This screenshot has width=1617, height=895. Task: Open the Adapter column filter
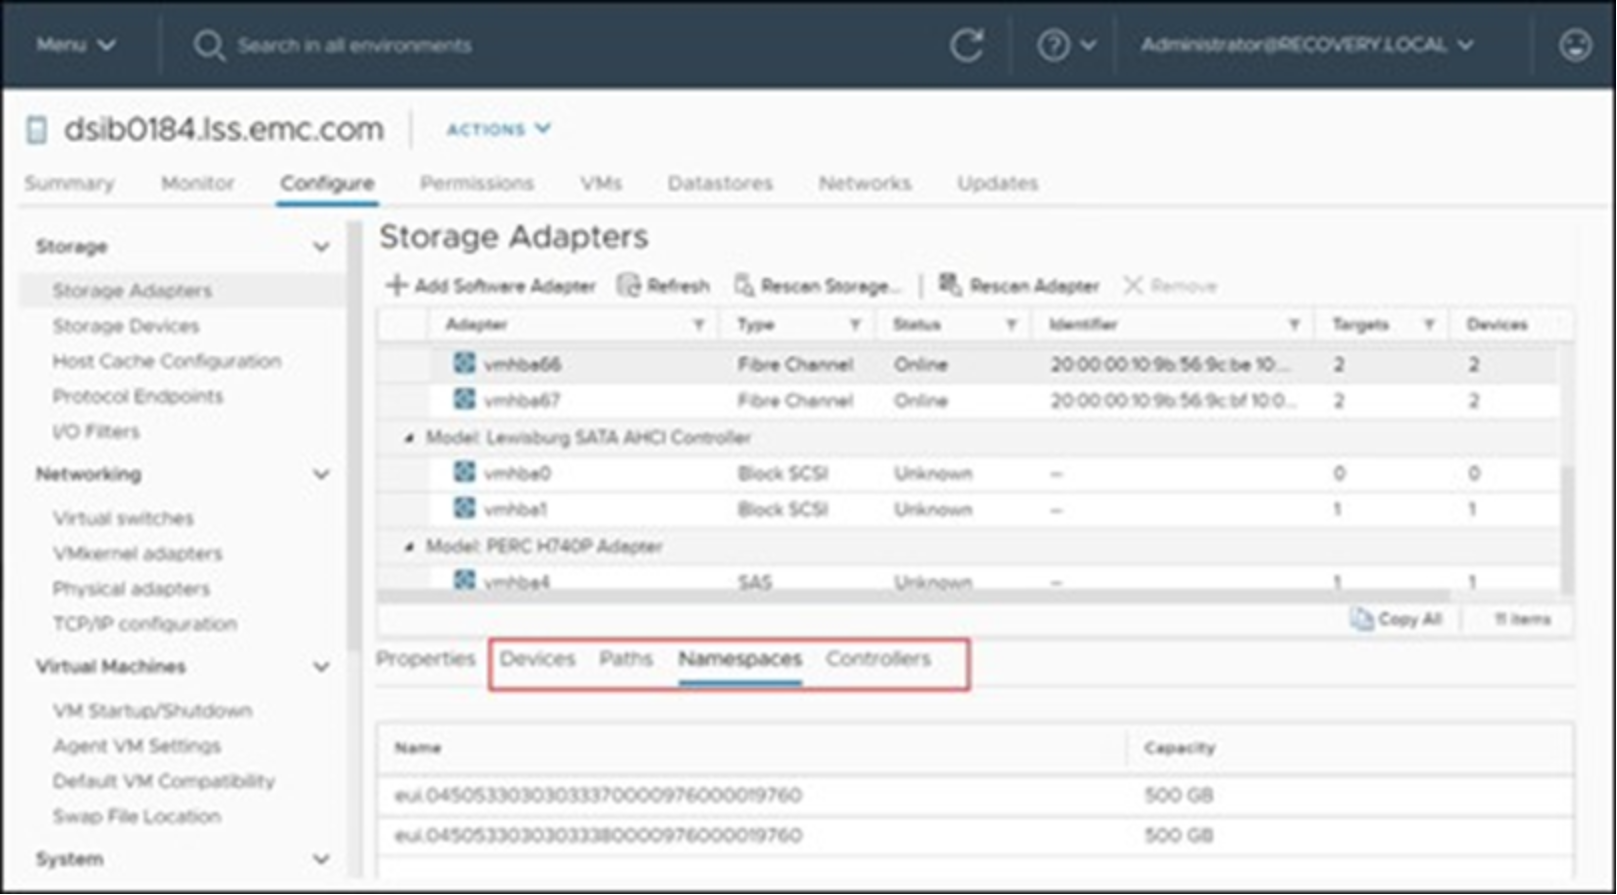(x=699, y=325)
